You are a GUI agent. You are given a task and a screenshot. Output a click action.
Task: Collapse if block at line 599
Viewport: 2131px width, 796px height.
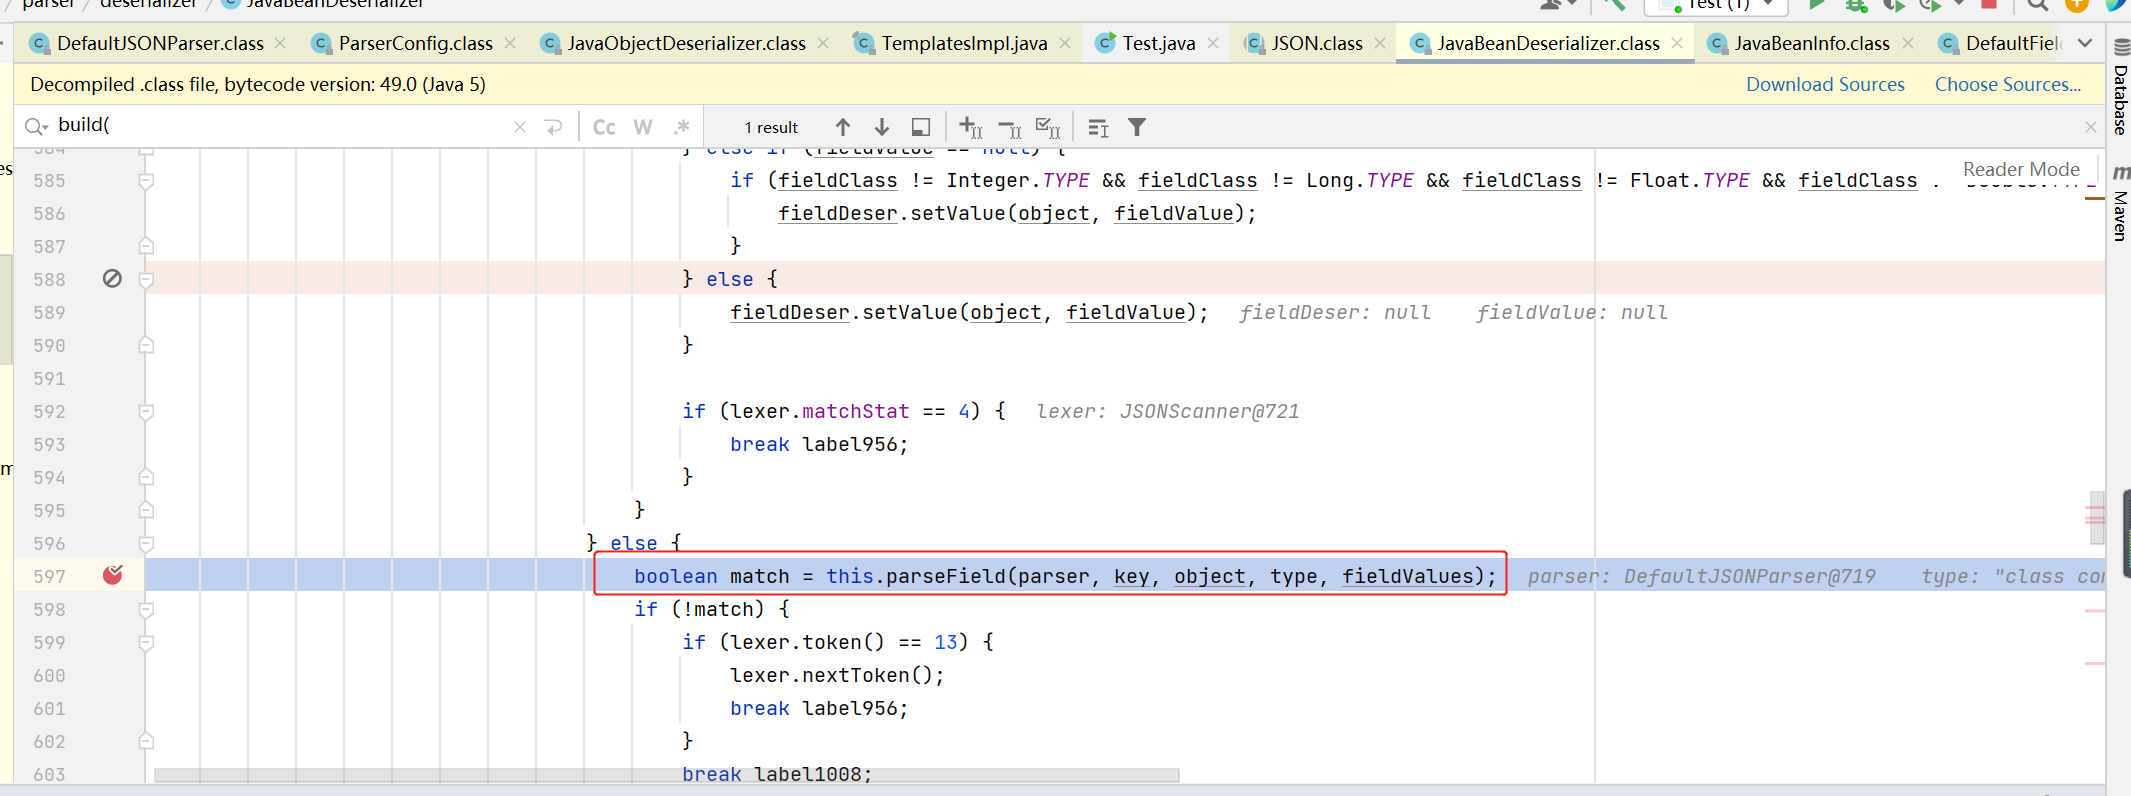pyautogui.click(x=146, y=643)
